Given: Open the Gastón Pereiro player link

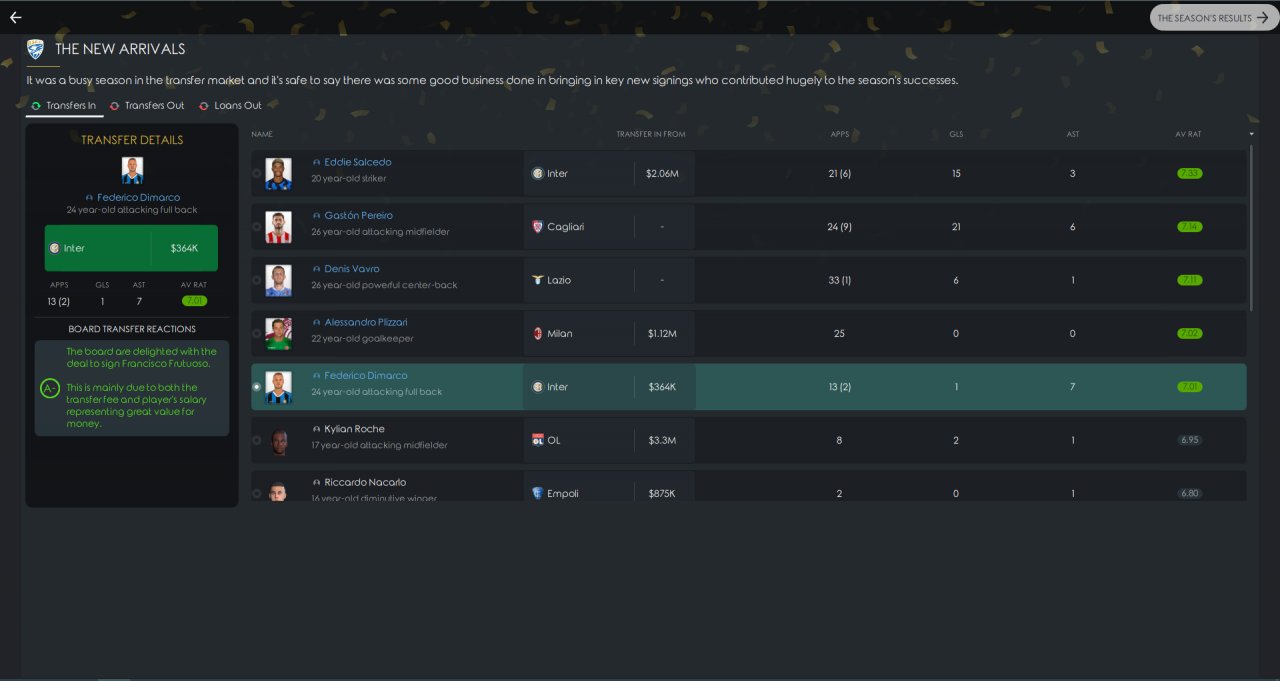Looking at the screenshot, I should 358,215.
